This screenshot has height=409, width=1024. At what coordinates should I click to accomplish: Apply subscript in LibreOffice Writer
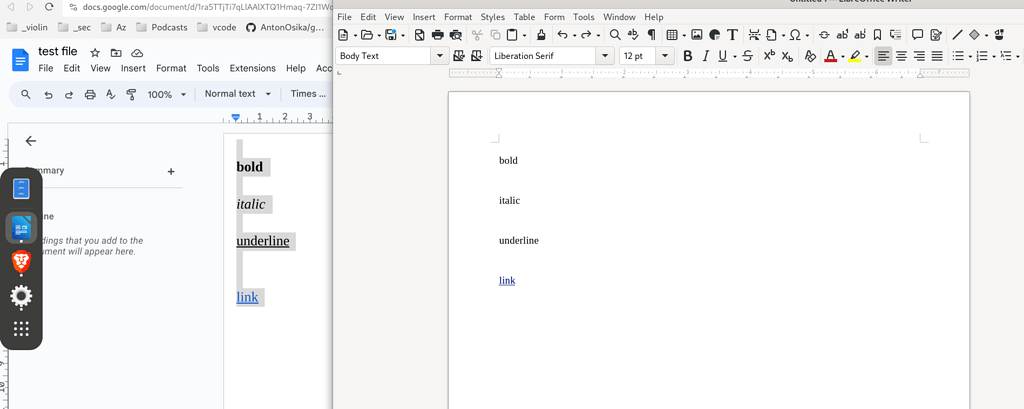pyautogui.click(x=788, y=56)
